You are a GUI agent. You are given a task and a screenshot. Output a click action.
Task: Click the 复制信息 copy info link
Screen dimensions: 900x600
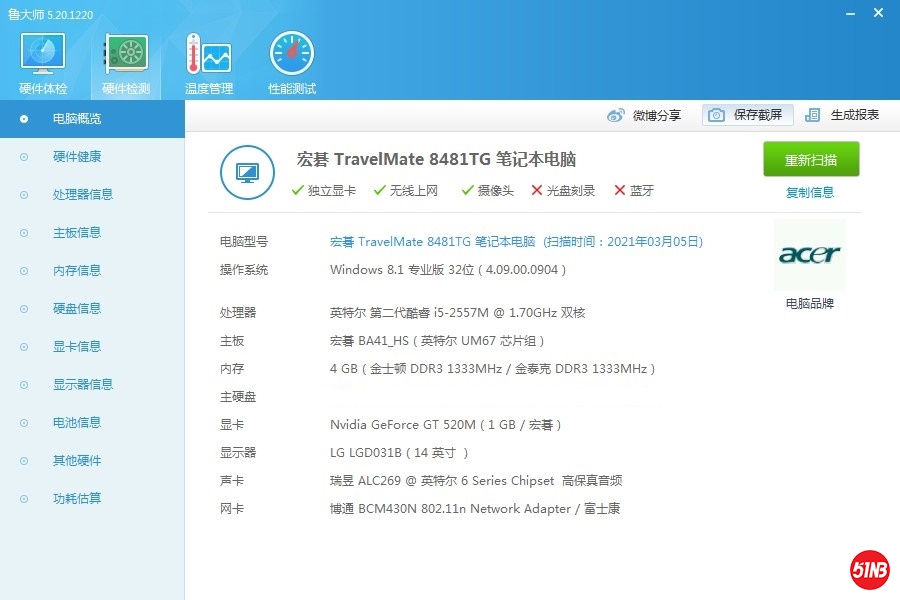(x=810, y=193)
